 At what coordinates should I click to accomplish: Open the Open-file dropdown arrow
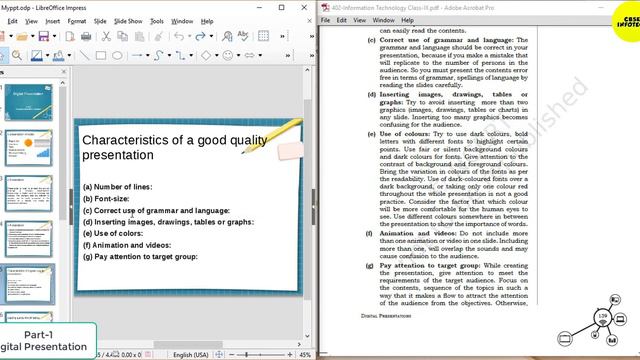(33, 36)
